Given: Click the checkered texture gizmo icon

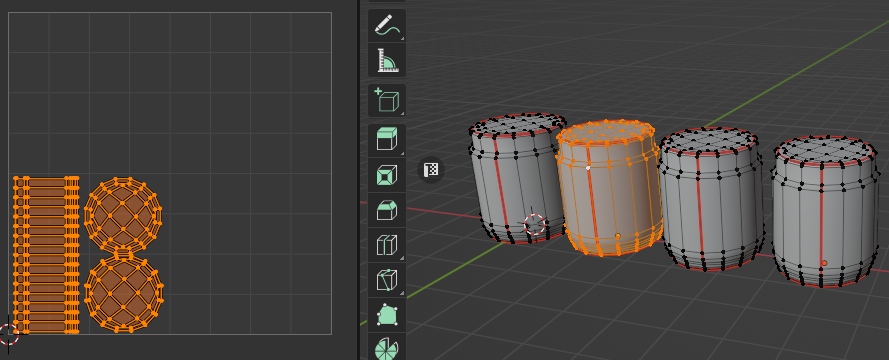Looking at the screenshot, I should tap(431, 170).
